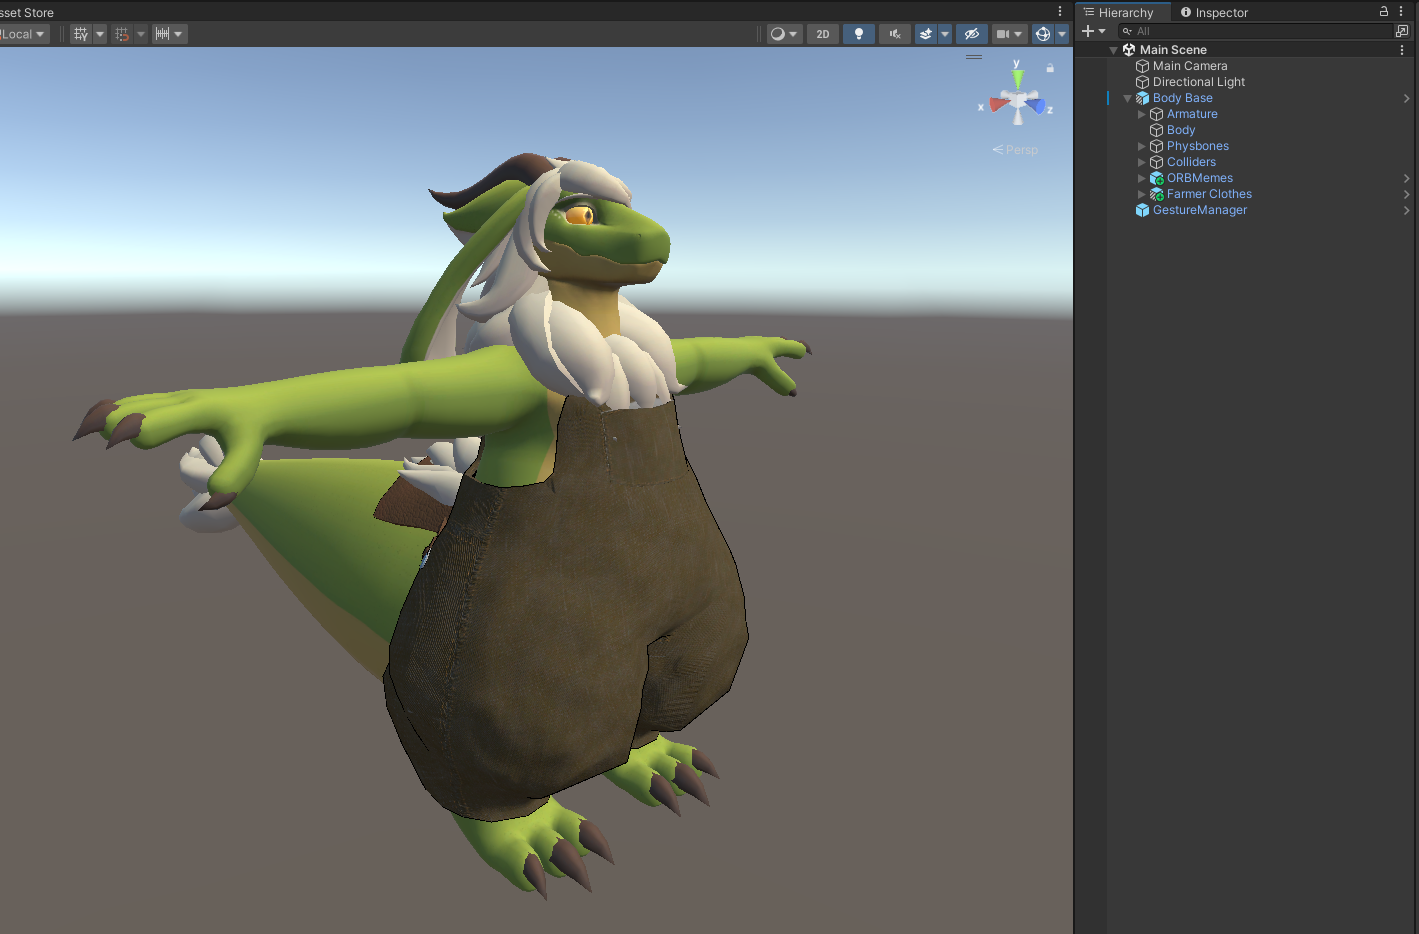Viewport: 1419px width, 934px height.
Task: Toggle scene lighting with the lightbulb button
Action: pos(859,34)
